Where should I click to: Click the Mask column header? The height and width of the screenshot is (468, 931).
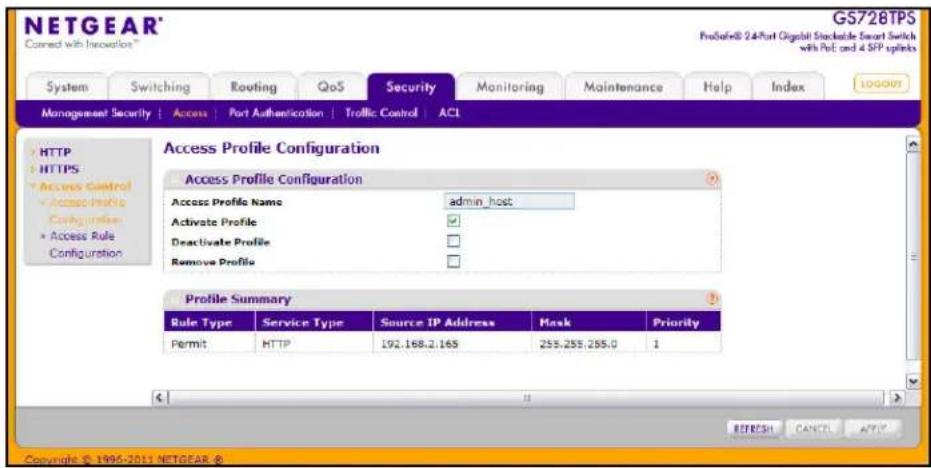click(588, 322)
